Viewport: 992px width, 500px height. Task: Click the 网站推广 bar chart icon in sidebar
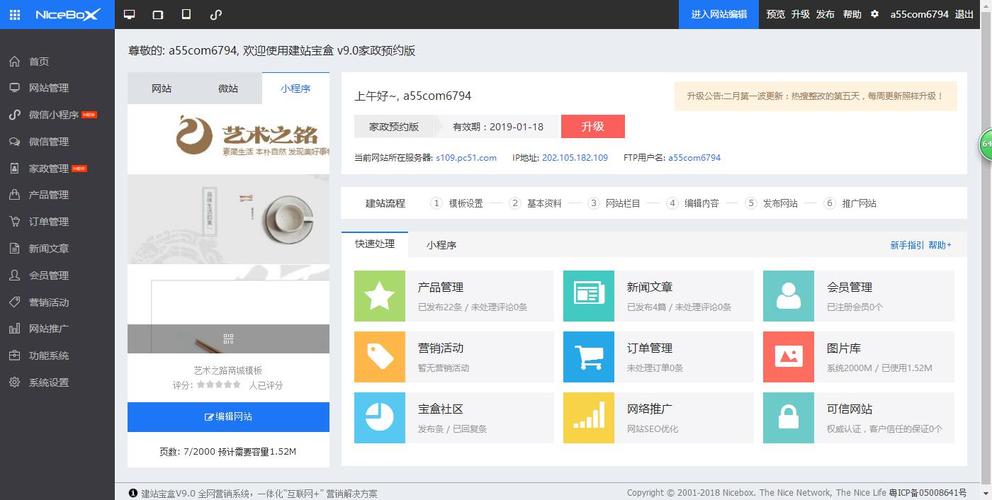pyautogui.click(x=15, y=328)
